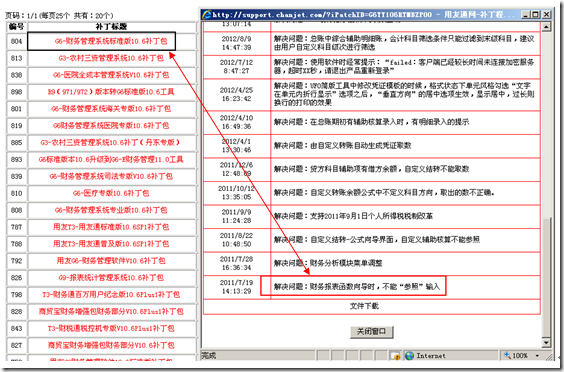
Task: Open patch link G6-财务管理系统标准版10.6补丁包
Action: tap(111, 41)
